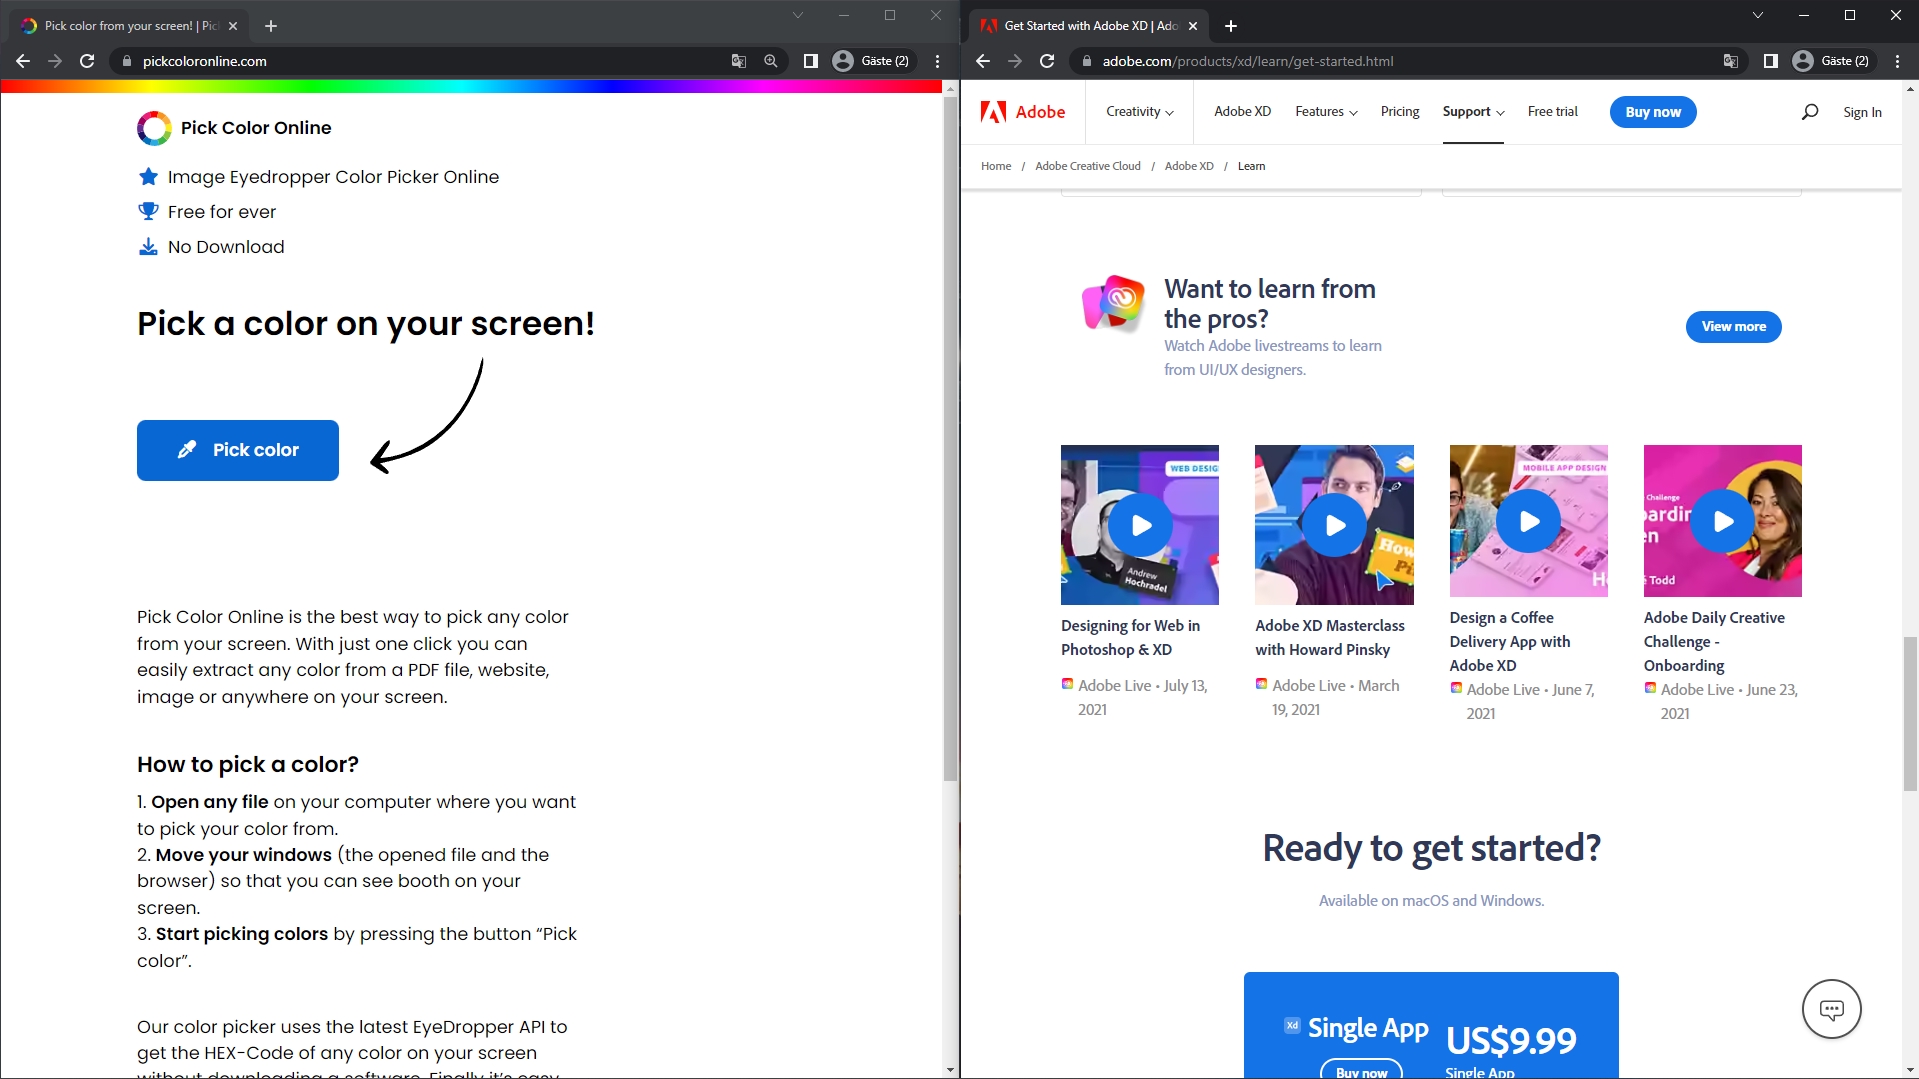The width and height of the screenshot is (1919, 1079).
Task: Play the Adobe Daily Creative Challenge Onboarding video
Action: pos(1722,521)
